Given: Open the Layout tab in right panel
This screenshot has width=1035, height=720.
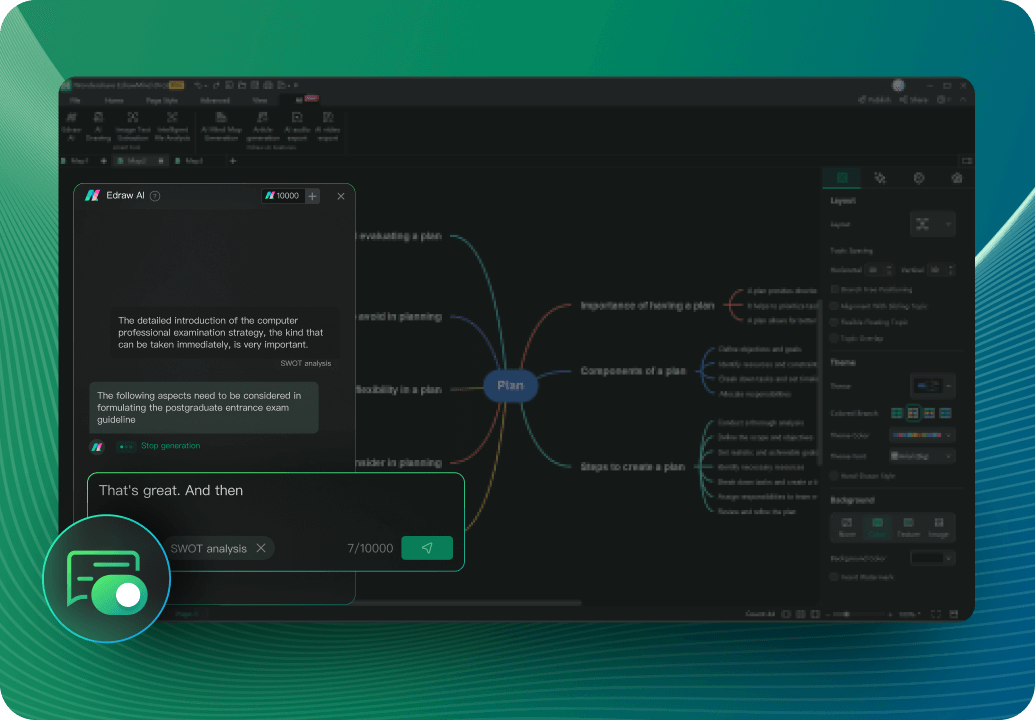Looking at the screenshot, I should click(842, 178).
